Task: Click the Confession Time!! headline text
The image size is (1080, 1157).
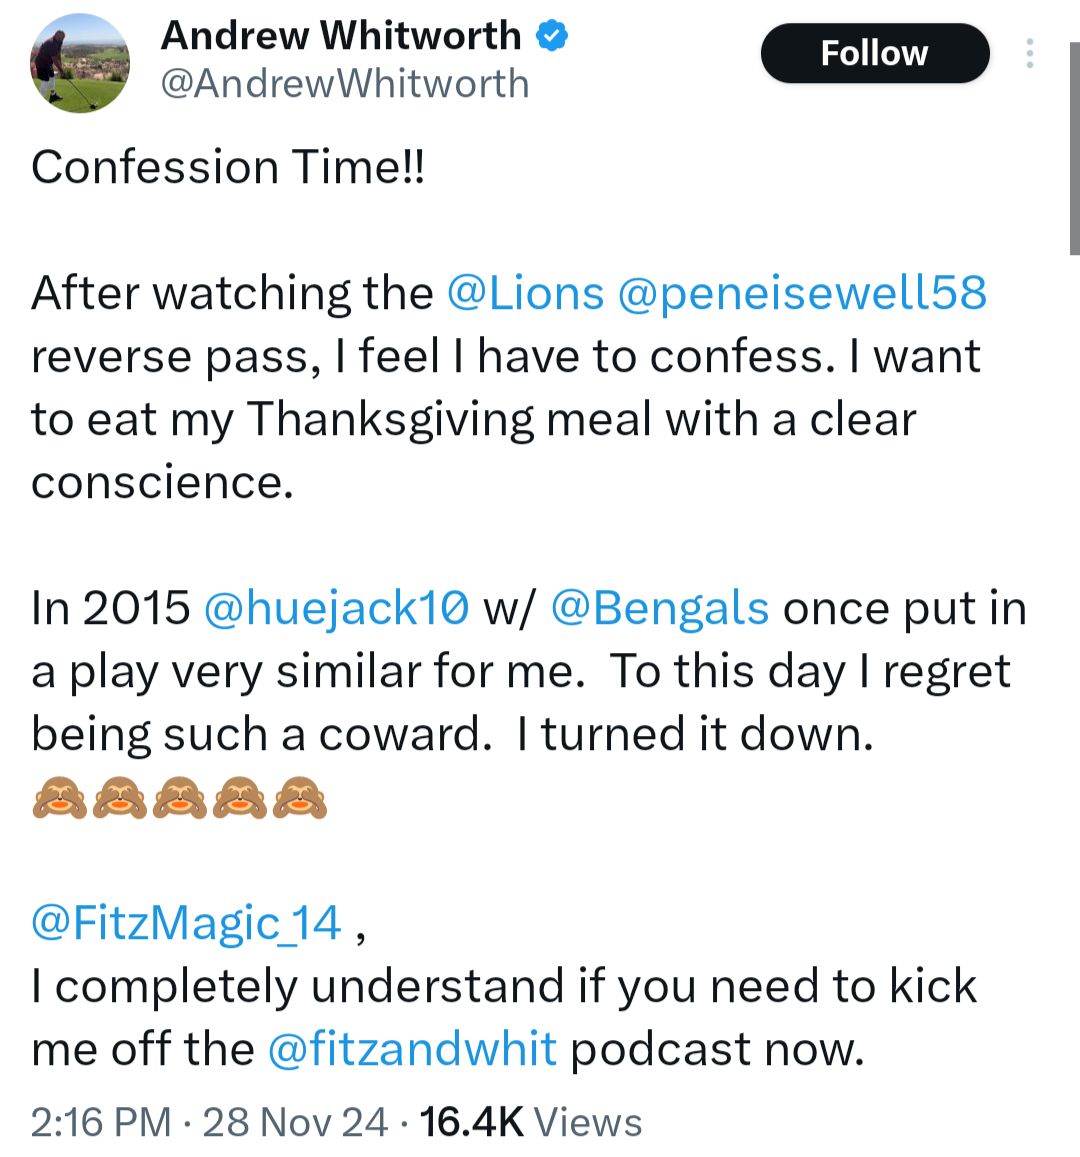Action: 228,167
